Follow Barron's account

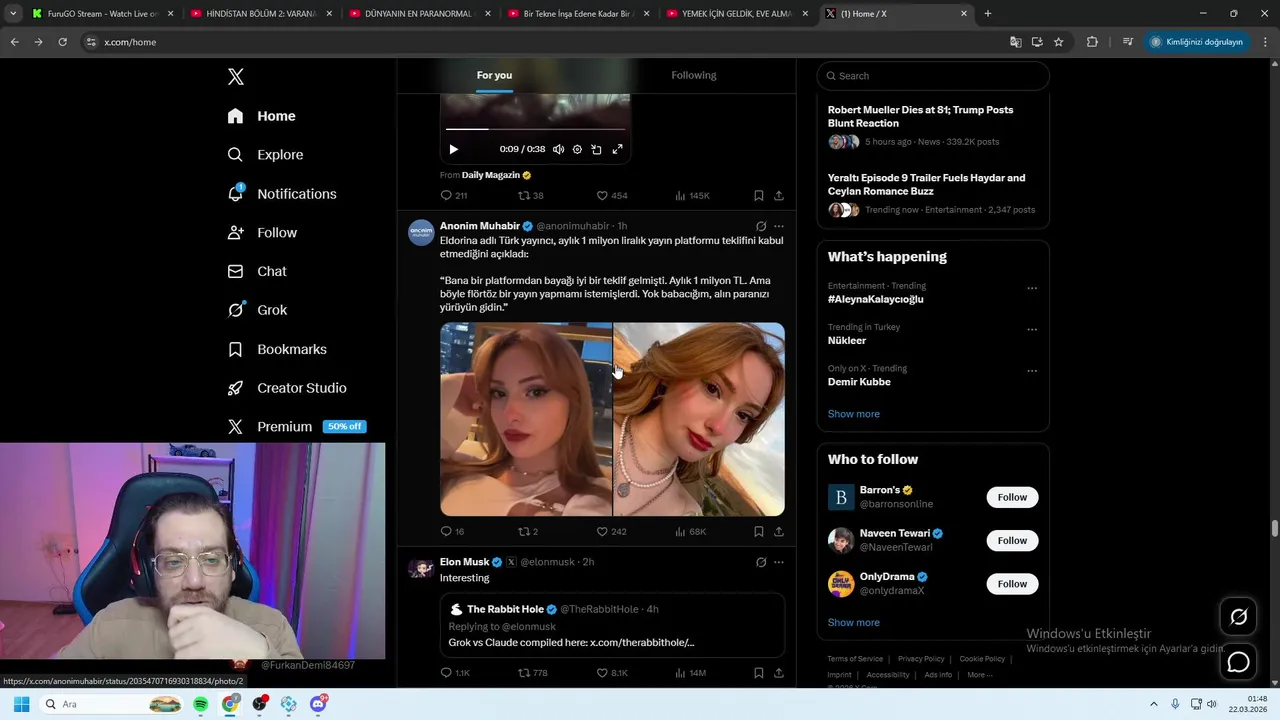coord(1012,497)
